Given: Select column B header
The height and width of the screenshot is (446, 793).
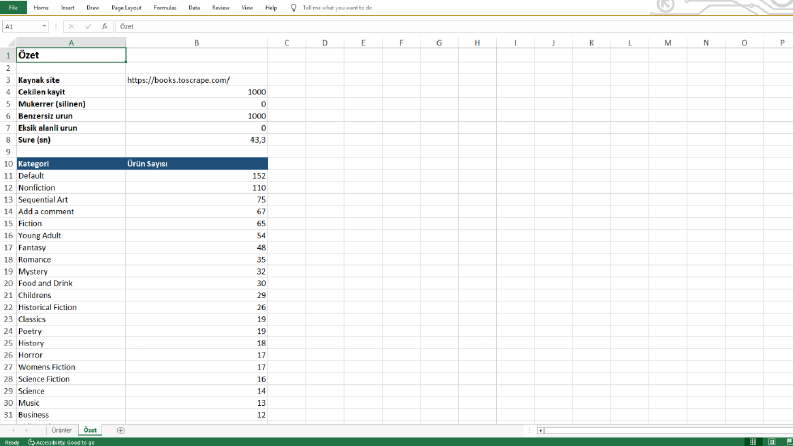Looking at the screenshot, I should [197, 43].
